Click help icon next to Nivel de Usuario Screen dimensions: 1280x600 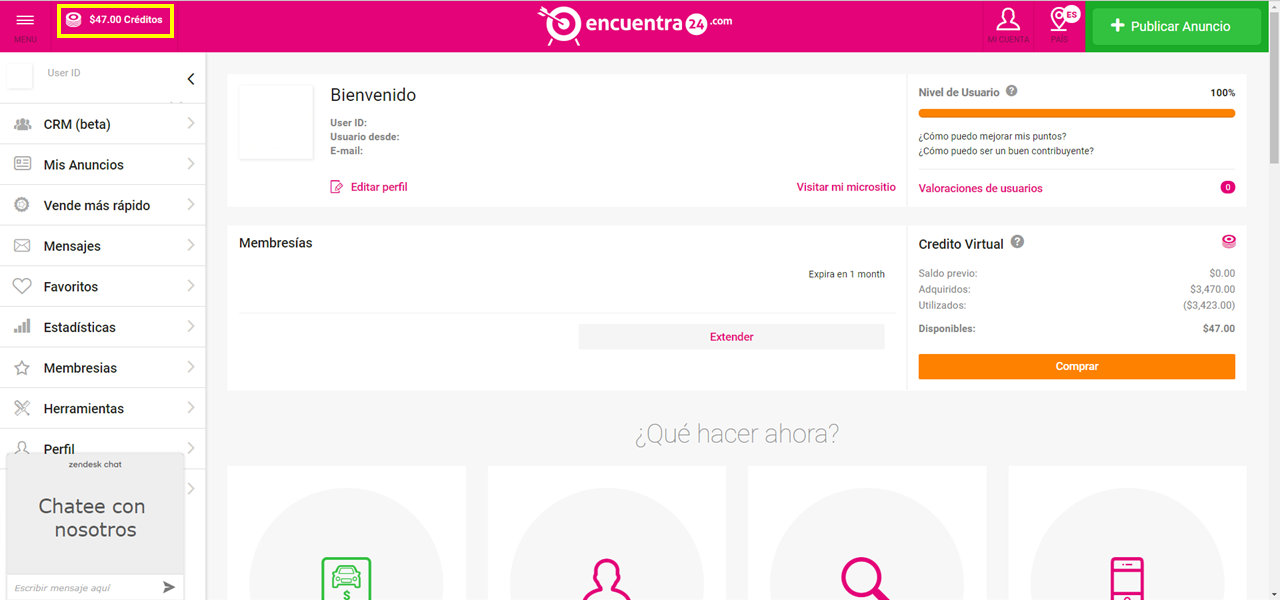click(x=1012, y=91)
